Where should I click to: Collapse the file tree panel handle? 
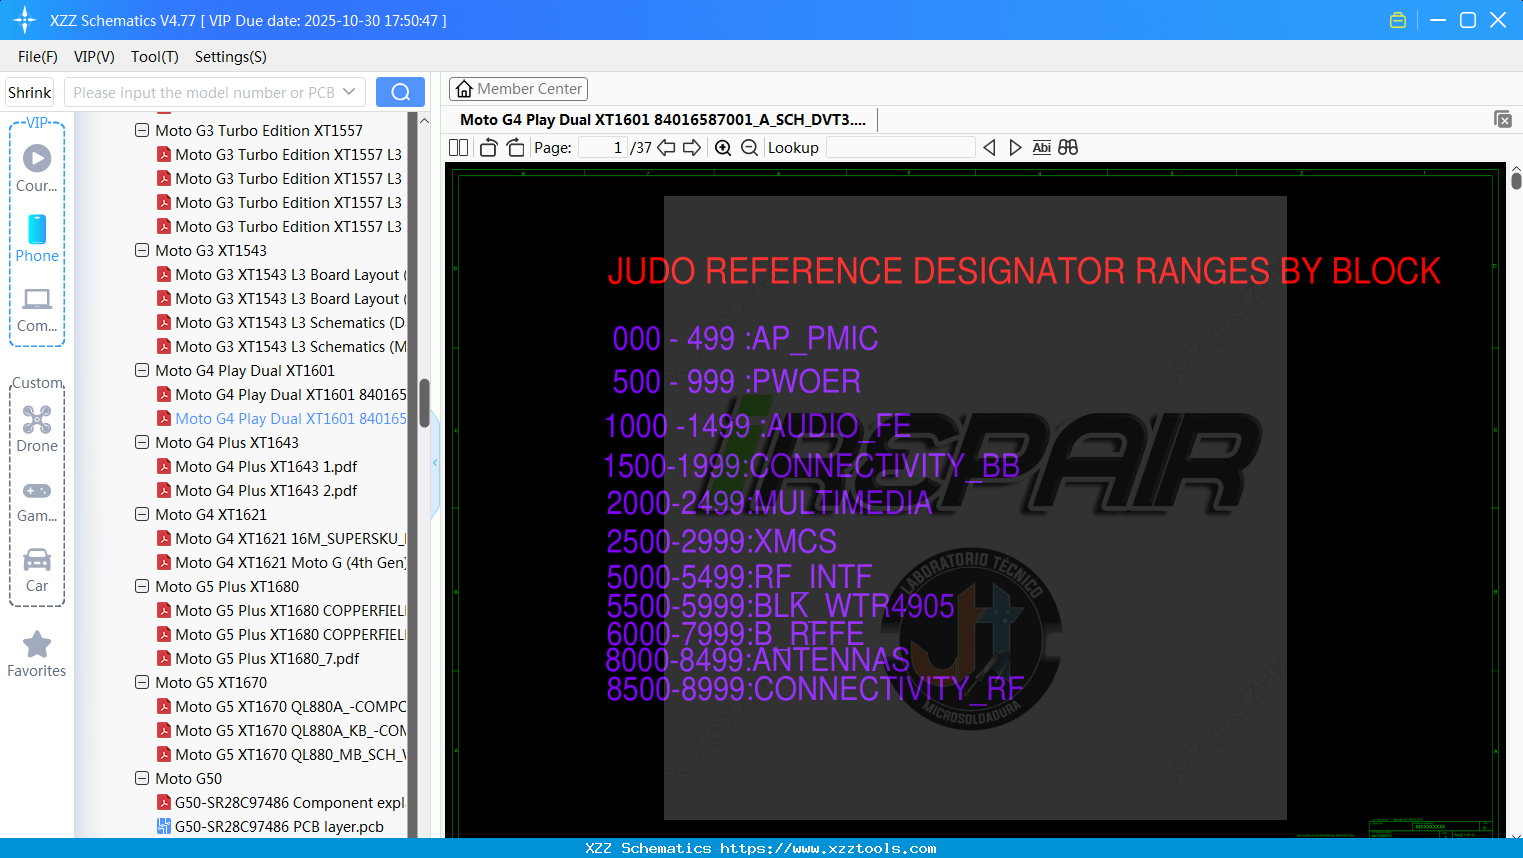click(x=436, y=463)
